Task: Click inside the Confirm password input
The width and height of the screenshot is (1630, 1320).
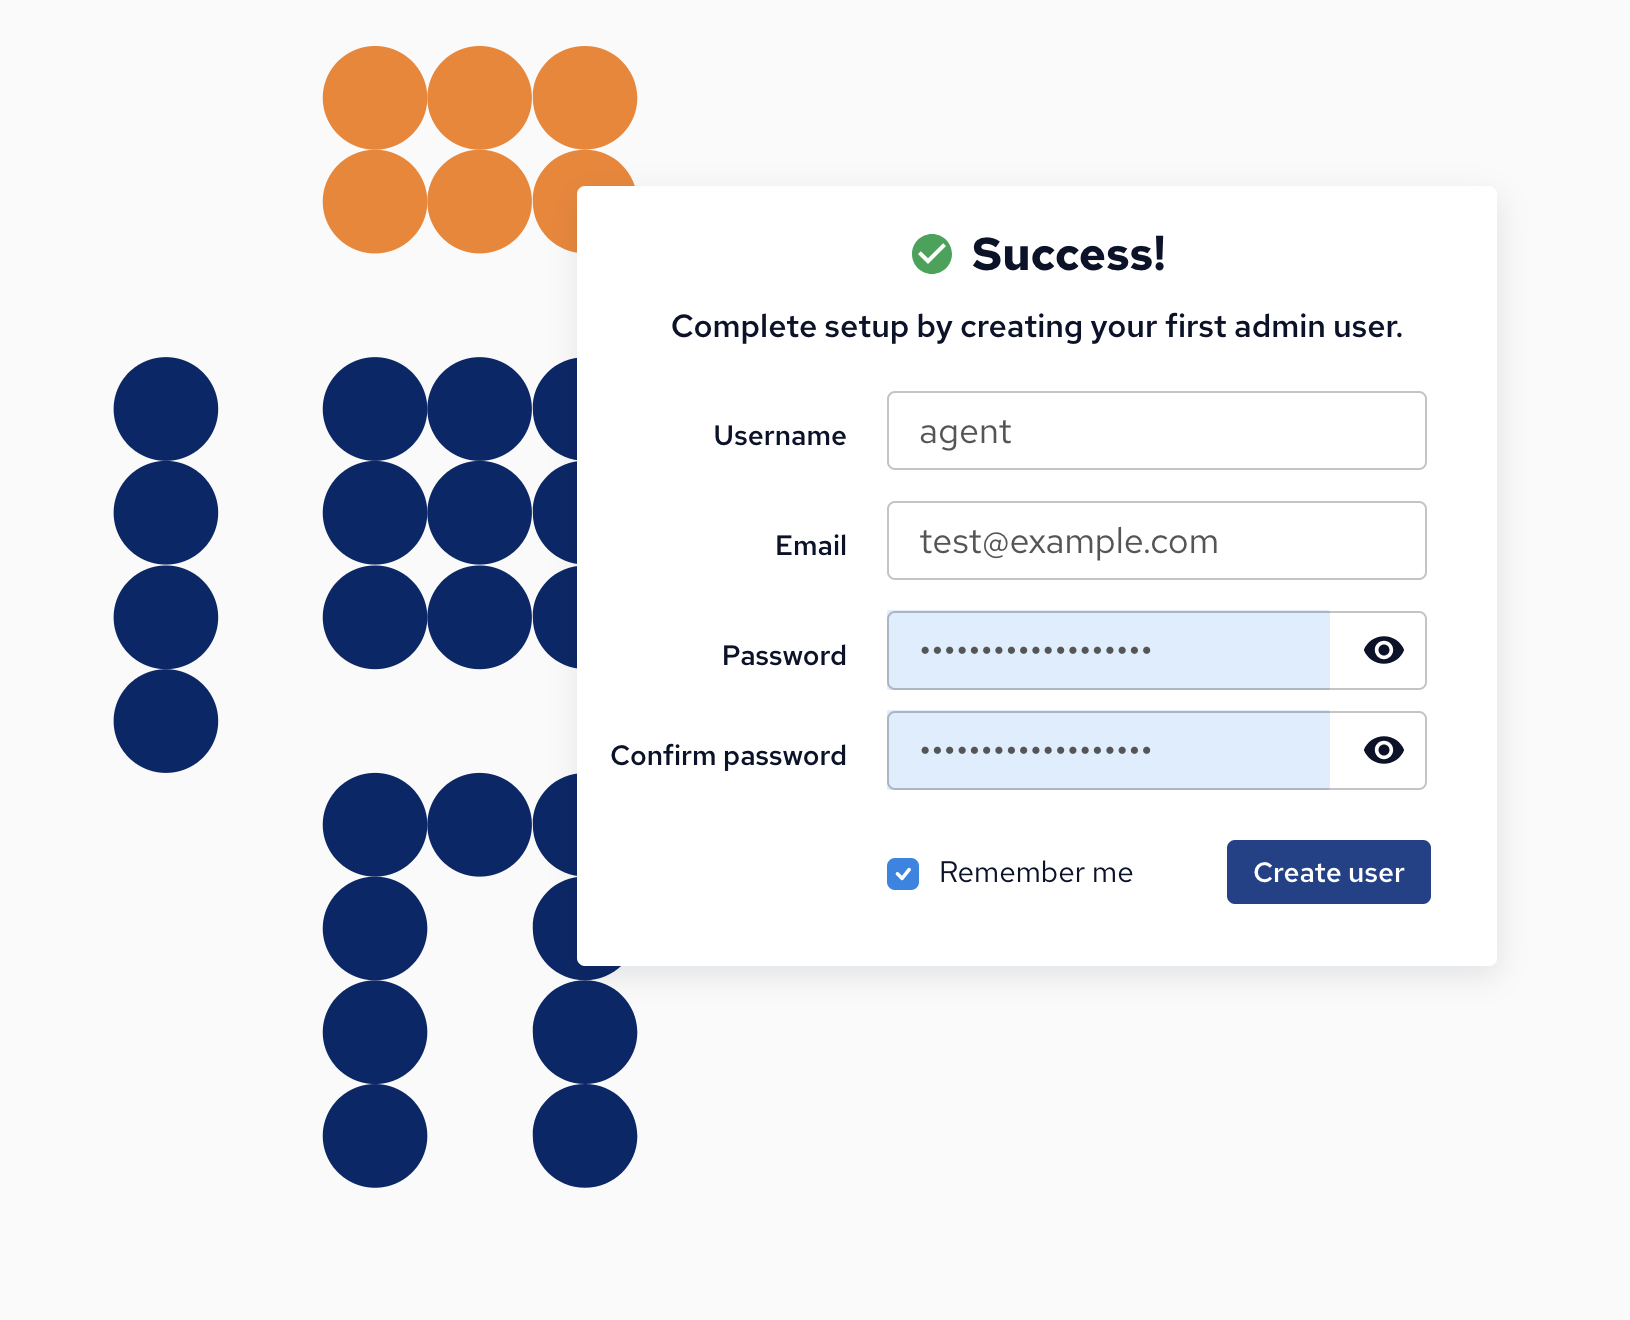Action: pyautogui.click(x=1108, y=750)
